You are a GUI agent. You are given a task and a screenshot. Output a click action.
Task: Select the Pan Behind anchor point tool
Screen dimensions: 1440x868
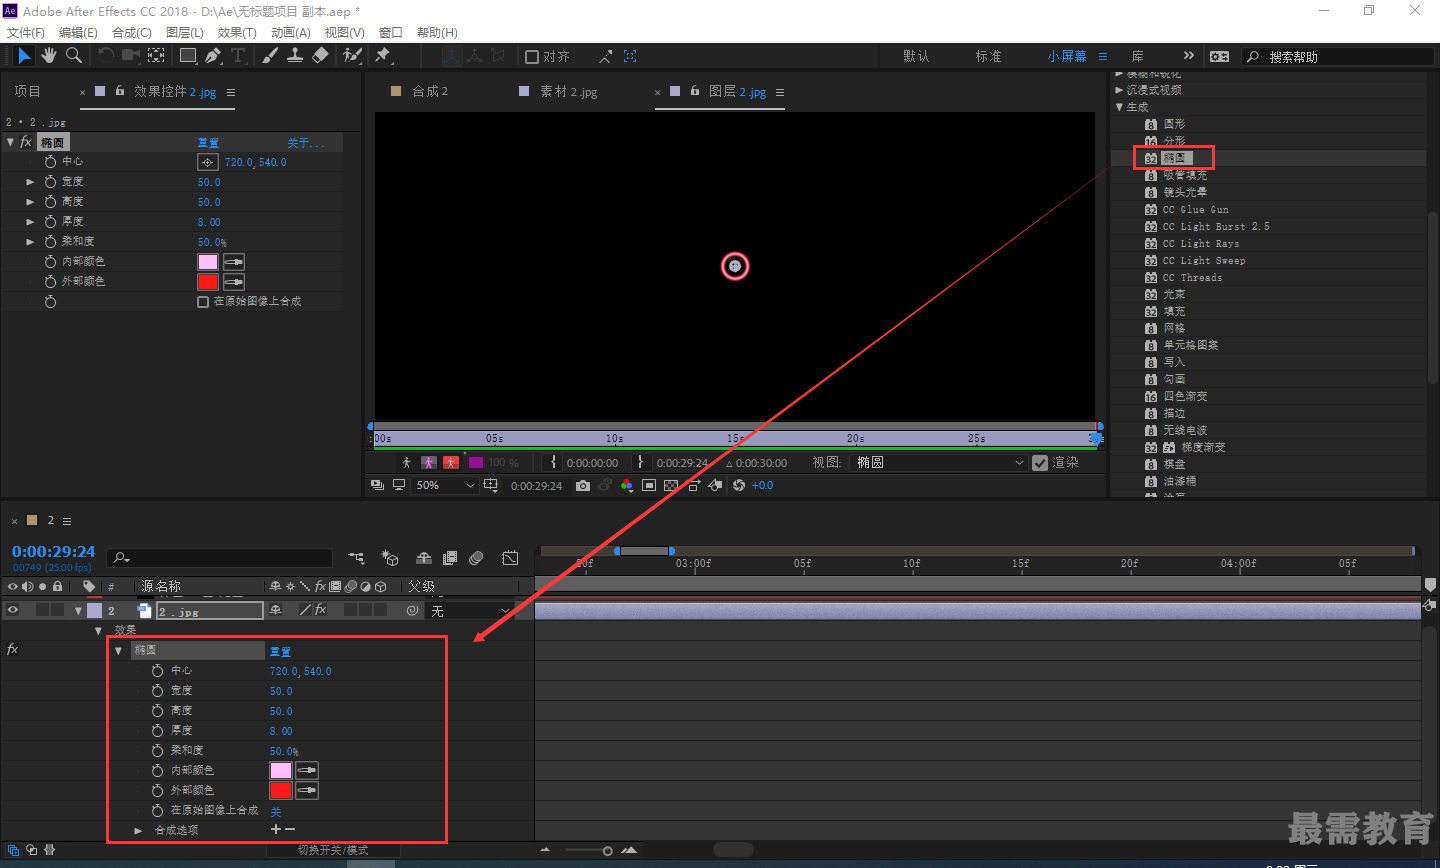click(156, 56)
